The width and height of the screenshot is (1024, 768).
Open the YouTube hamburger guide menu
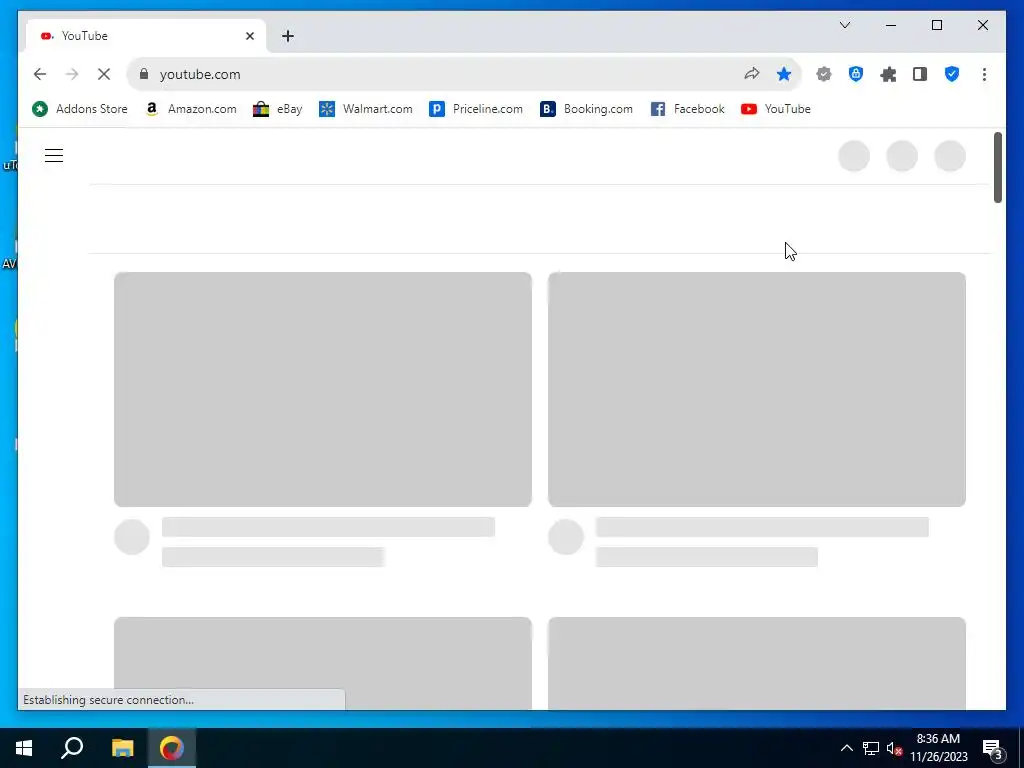click(54, 155)
